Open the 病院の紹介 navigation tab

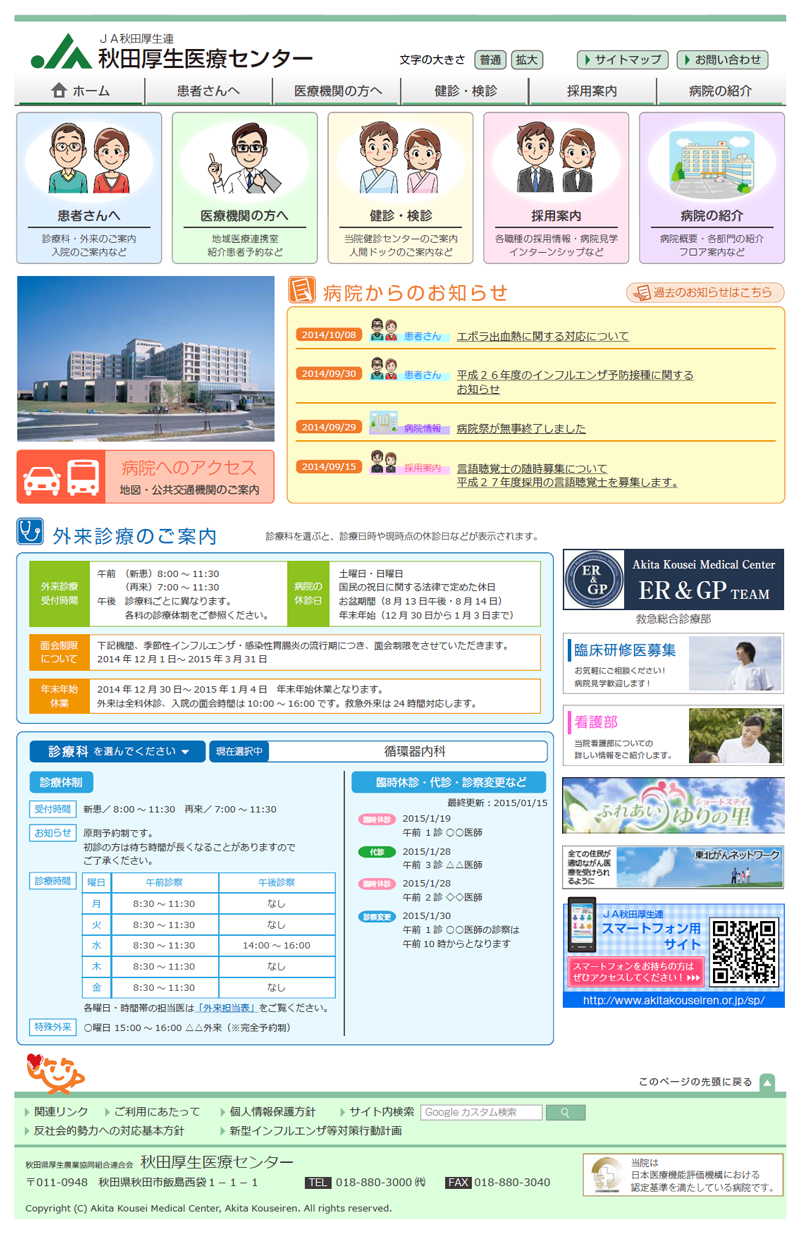click(x=720, y=91)
